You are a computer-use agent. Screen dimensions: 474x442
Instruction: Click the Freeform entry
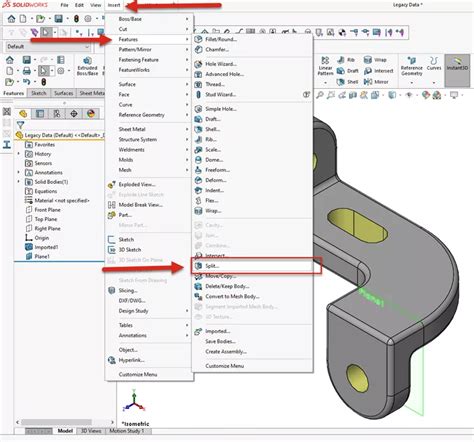tap(253, 170)
